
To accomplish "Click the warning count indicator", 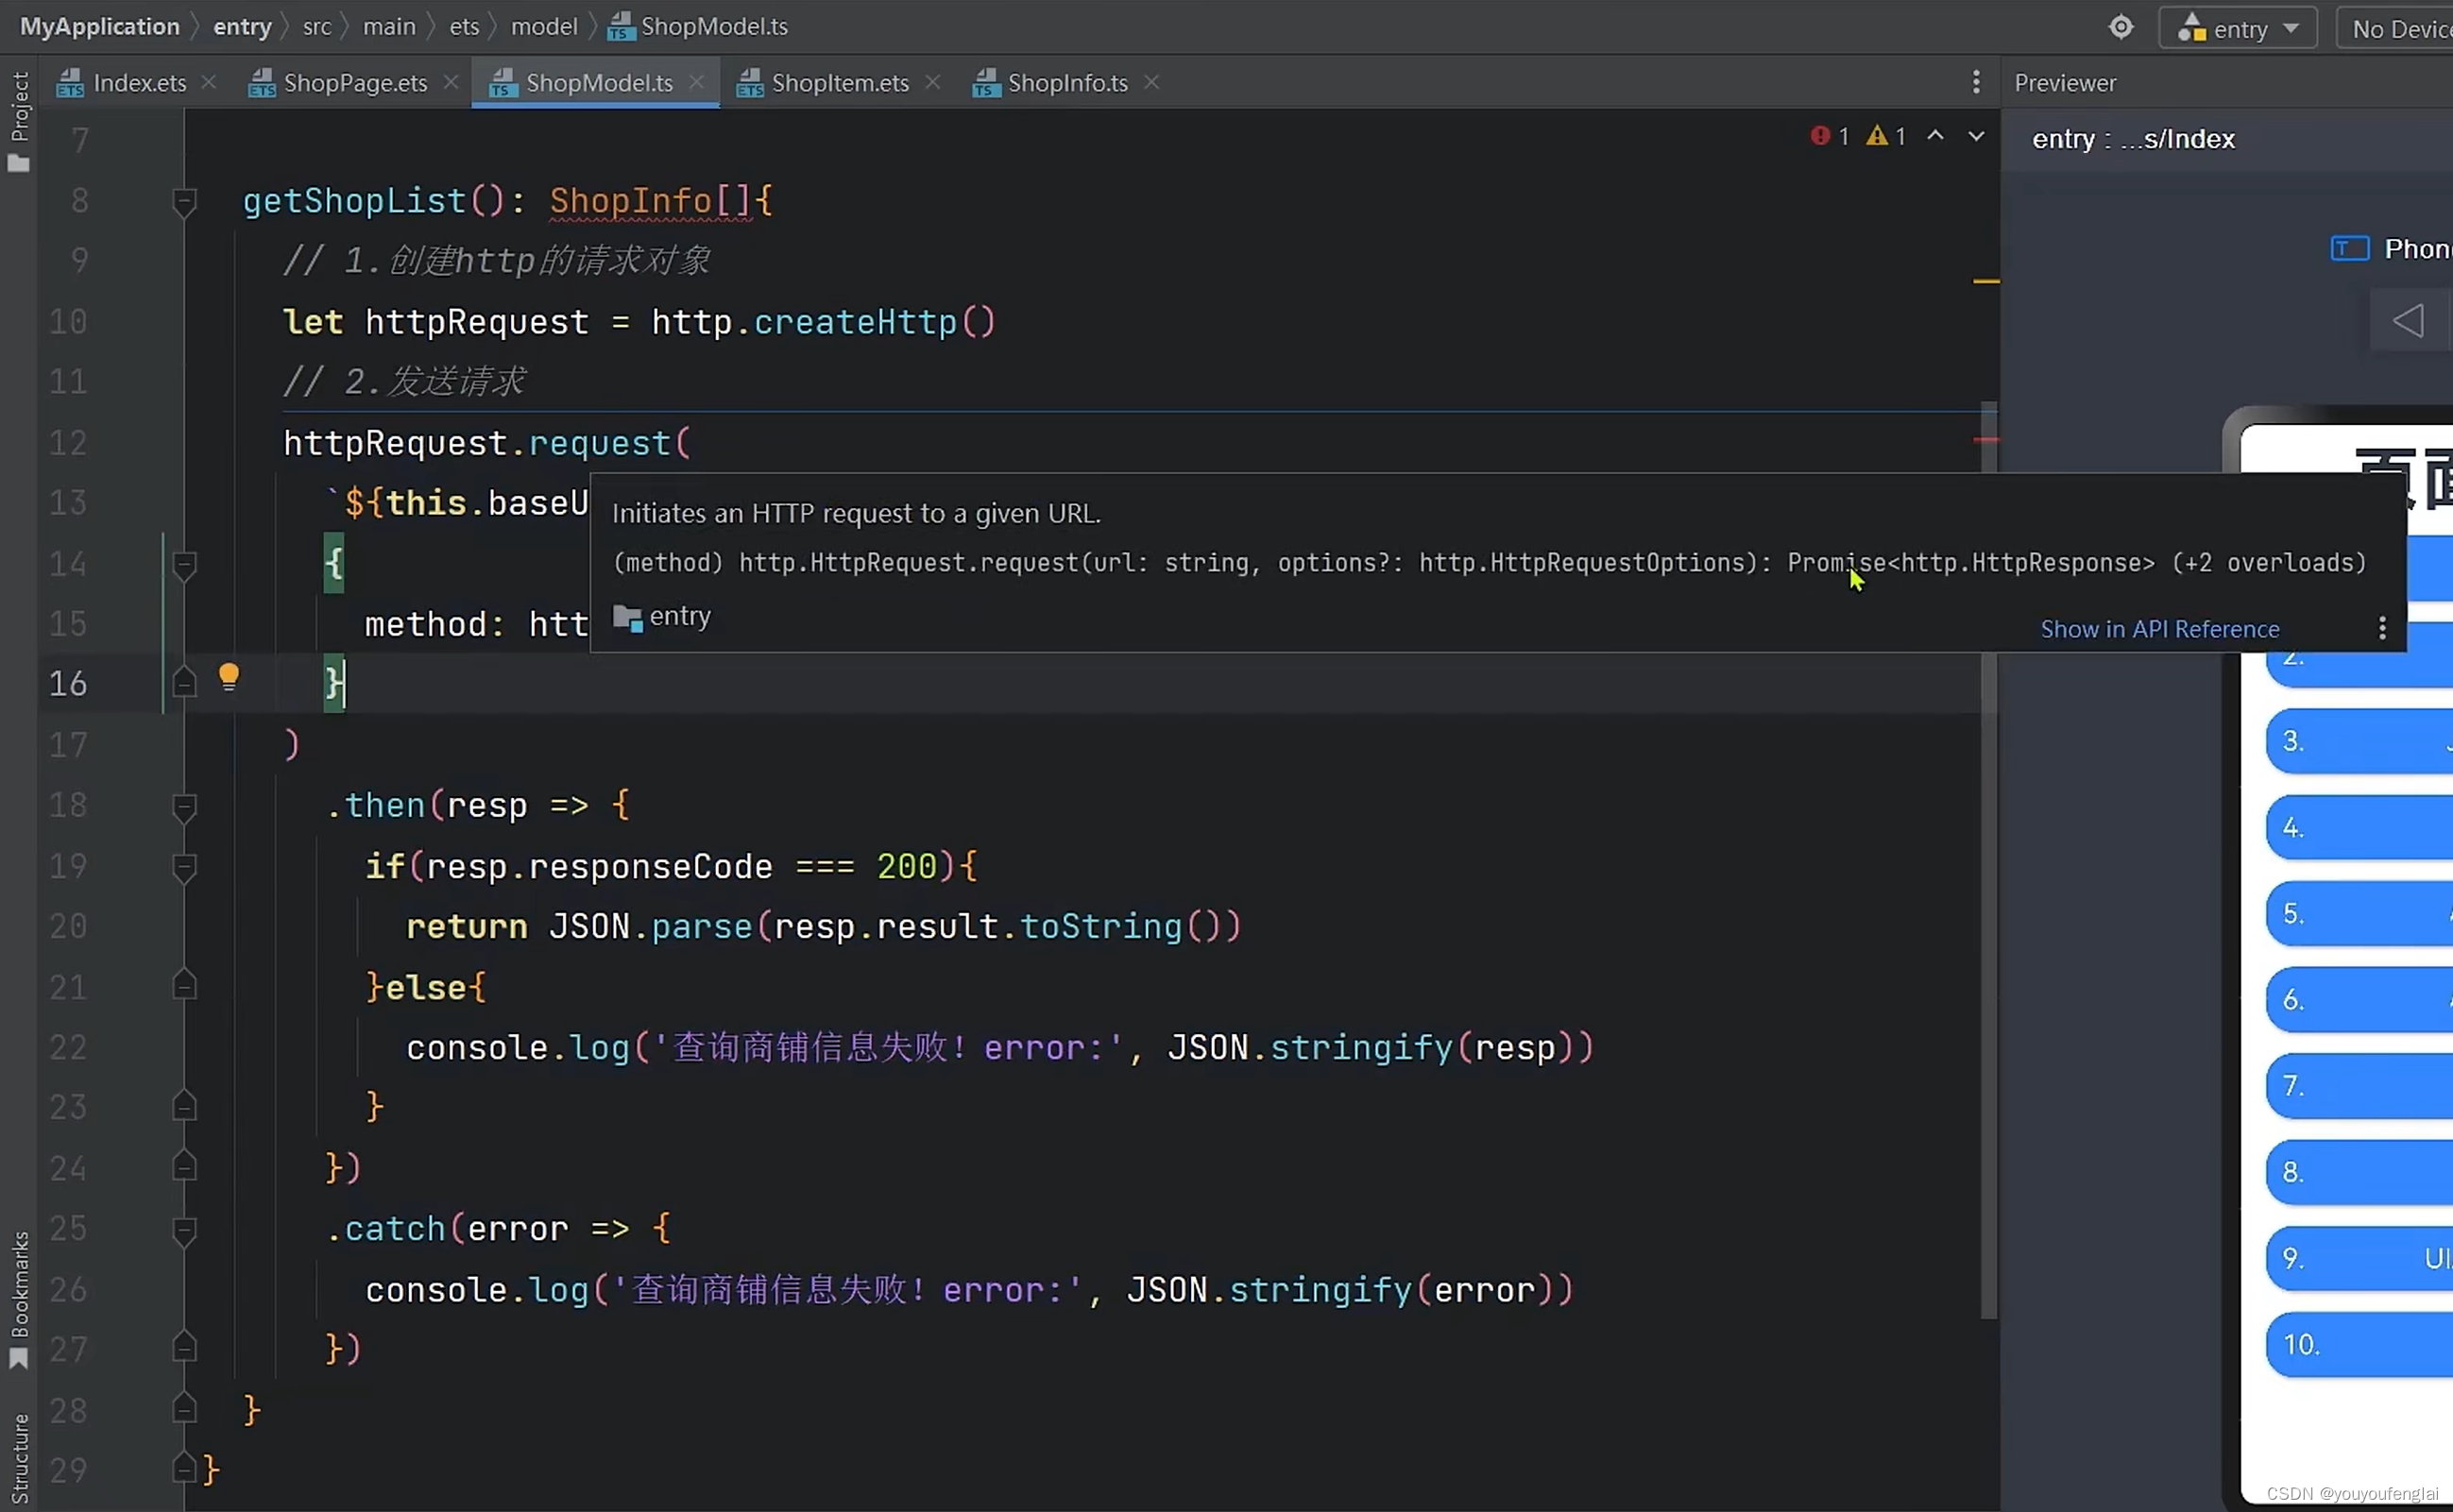I will point(1886,136).
